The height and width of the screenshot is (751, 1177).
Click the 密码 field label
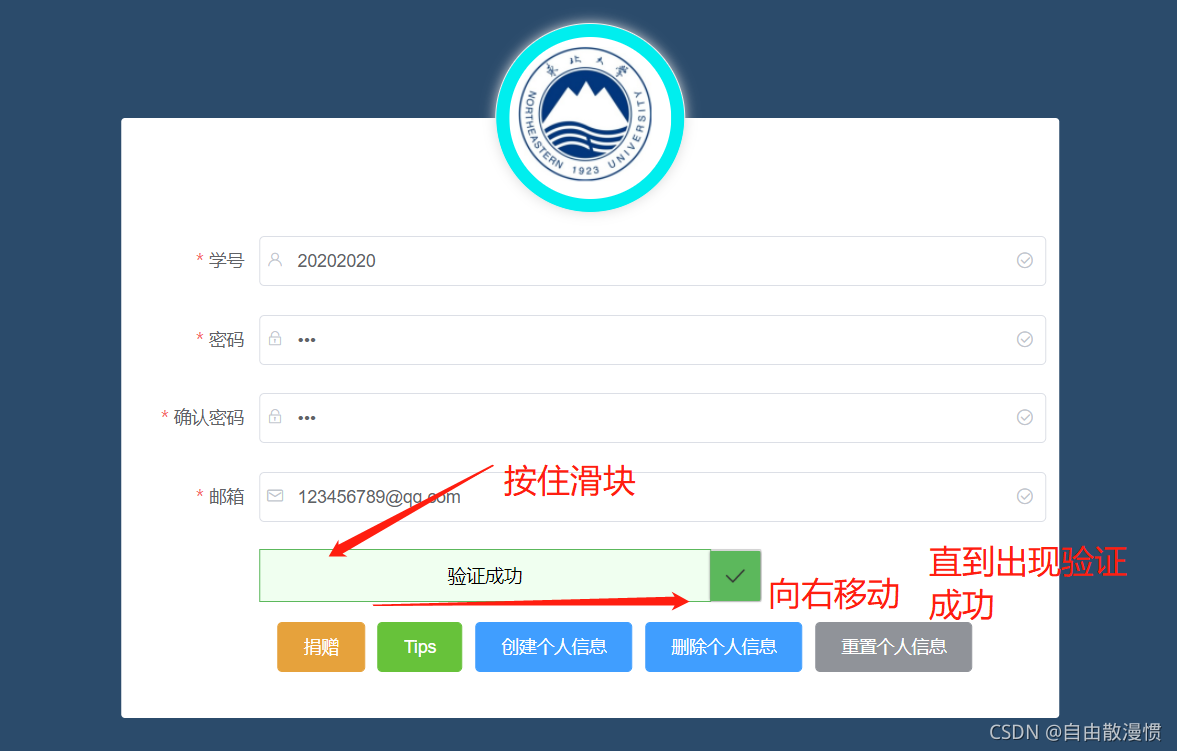coord(226,339)
